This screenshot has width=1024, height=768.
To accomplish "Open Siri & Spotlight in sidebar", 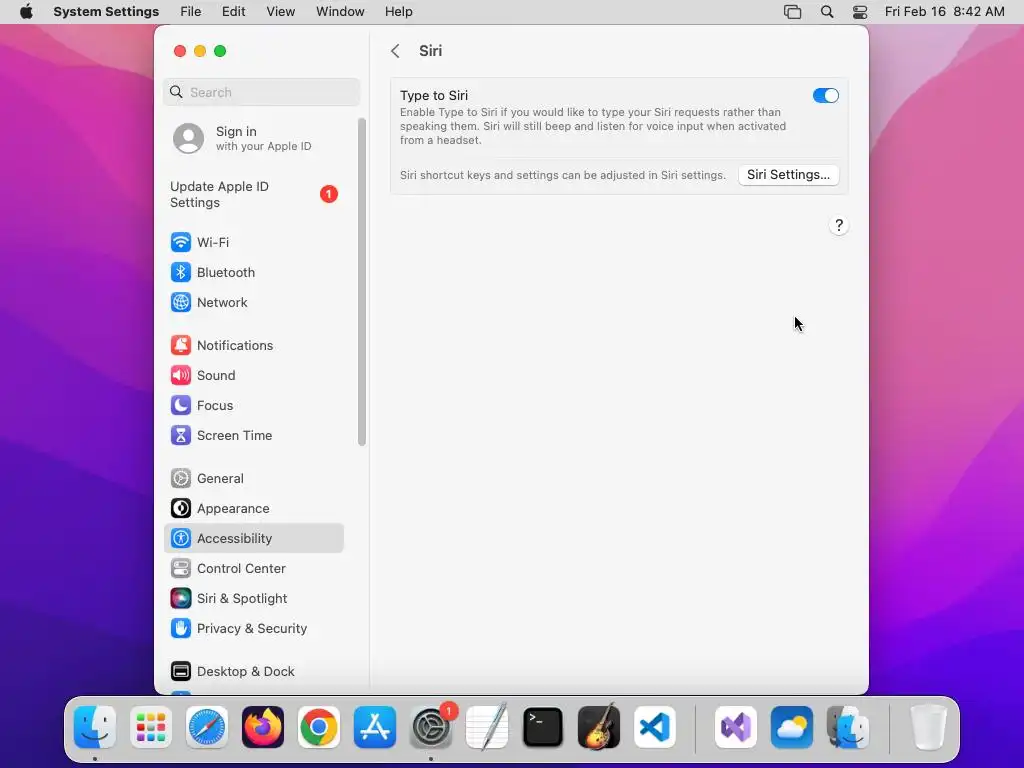I will [253, 599].
